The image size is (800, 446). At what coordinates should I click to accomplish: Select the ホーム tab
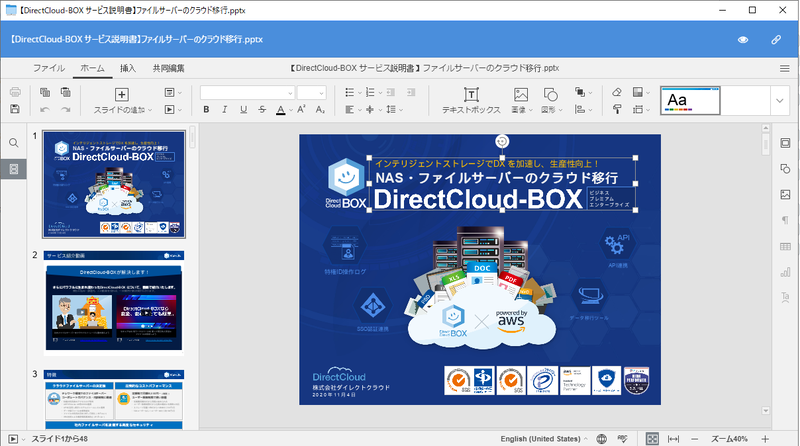point(92,68)
